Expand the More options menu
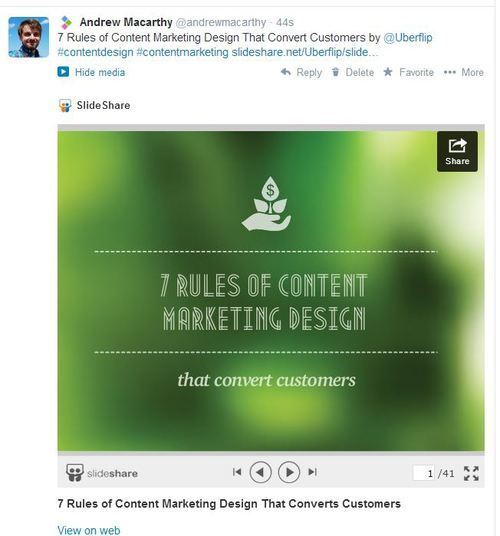The image size is (500, 536). 464,72
